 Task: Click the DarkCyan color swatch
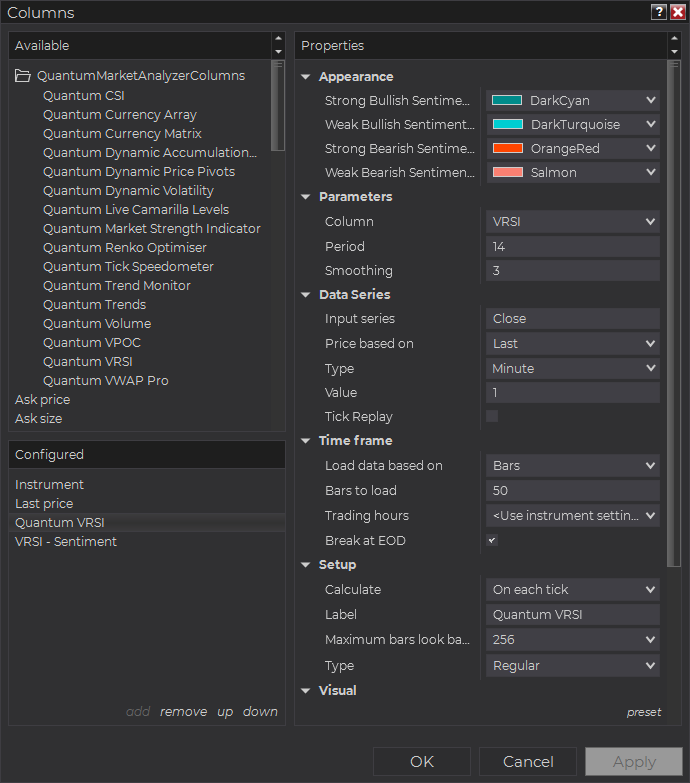pyautogui.click(x=507, y=100)
